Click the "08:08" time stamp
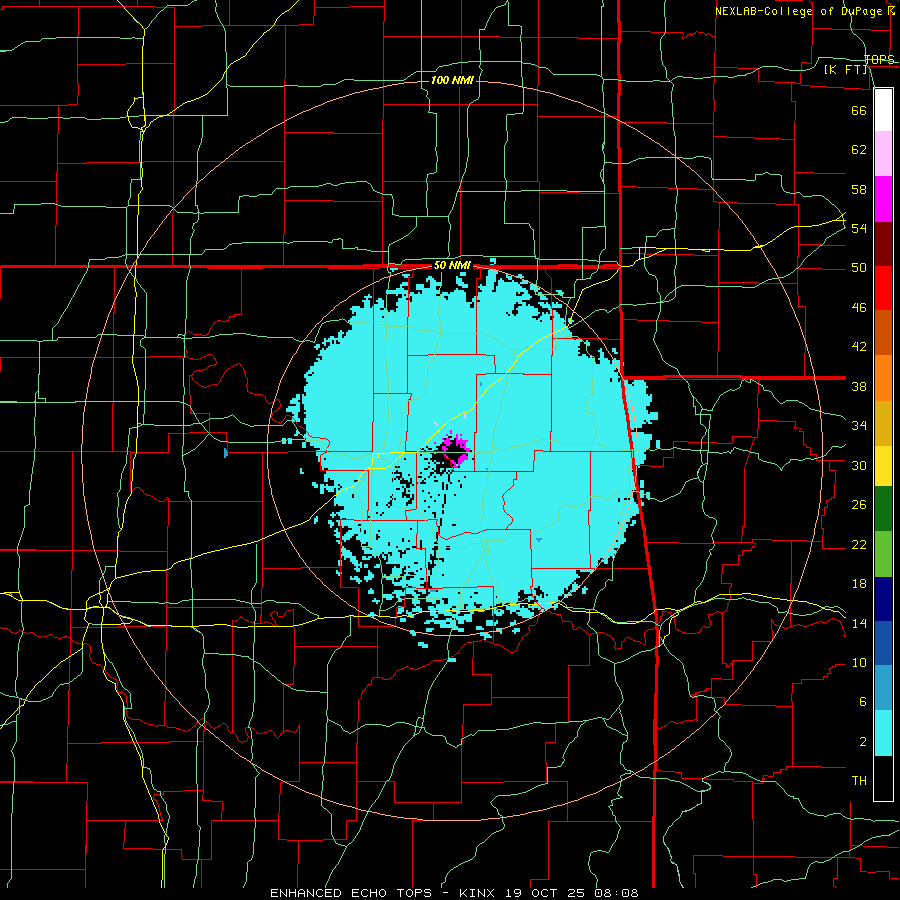Screen dimensions: 900x900 pyautogui.click(x=616, y=893)
